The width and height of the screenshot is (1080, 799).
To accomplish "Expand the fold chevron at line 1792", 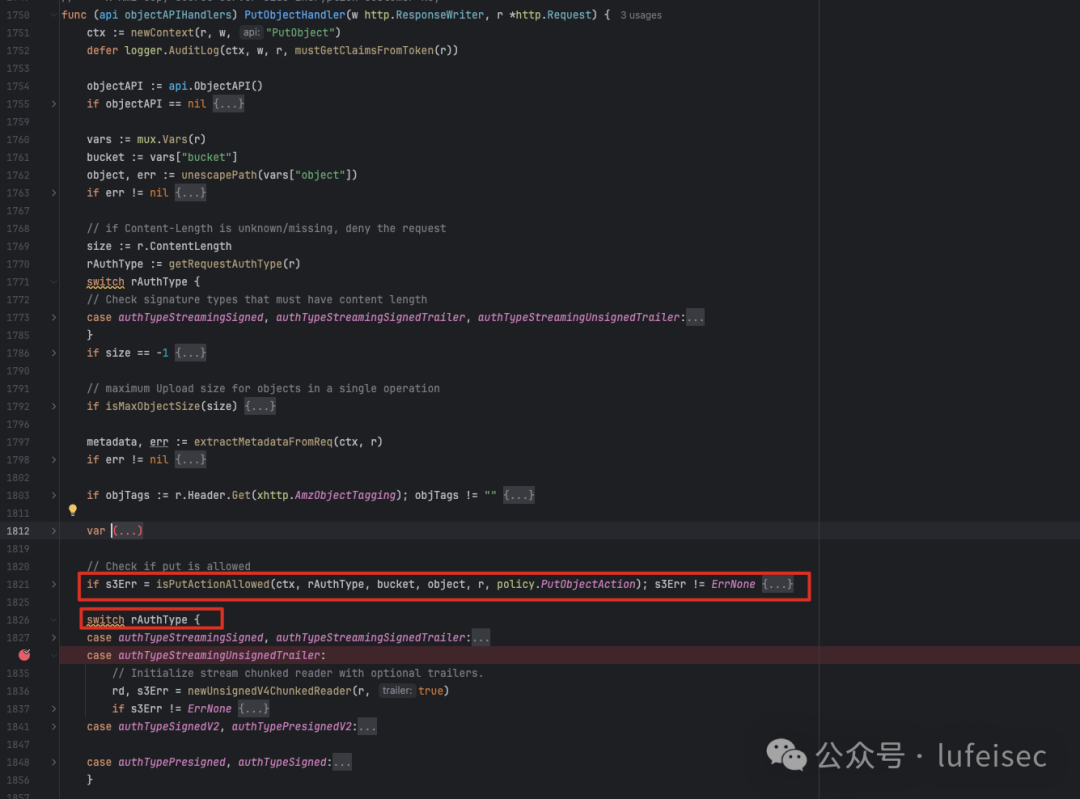I will click(x=54, y=406).
